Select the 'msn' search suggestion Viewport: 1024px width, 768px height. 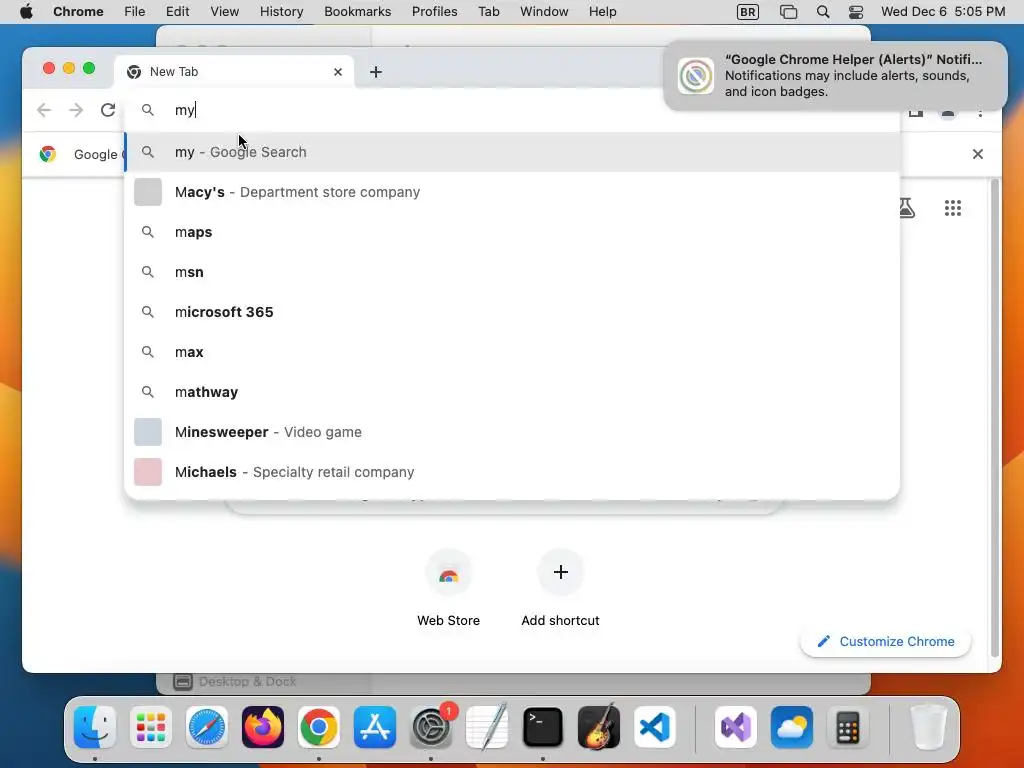click(x=512, y=272)
